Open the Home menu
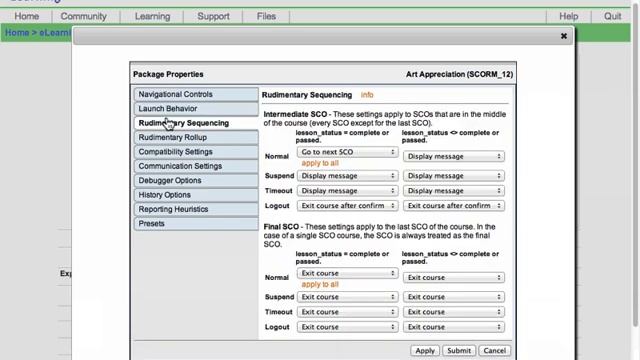The height and width of the screenshot is (360, 640). tap(27, 16)
